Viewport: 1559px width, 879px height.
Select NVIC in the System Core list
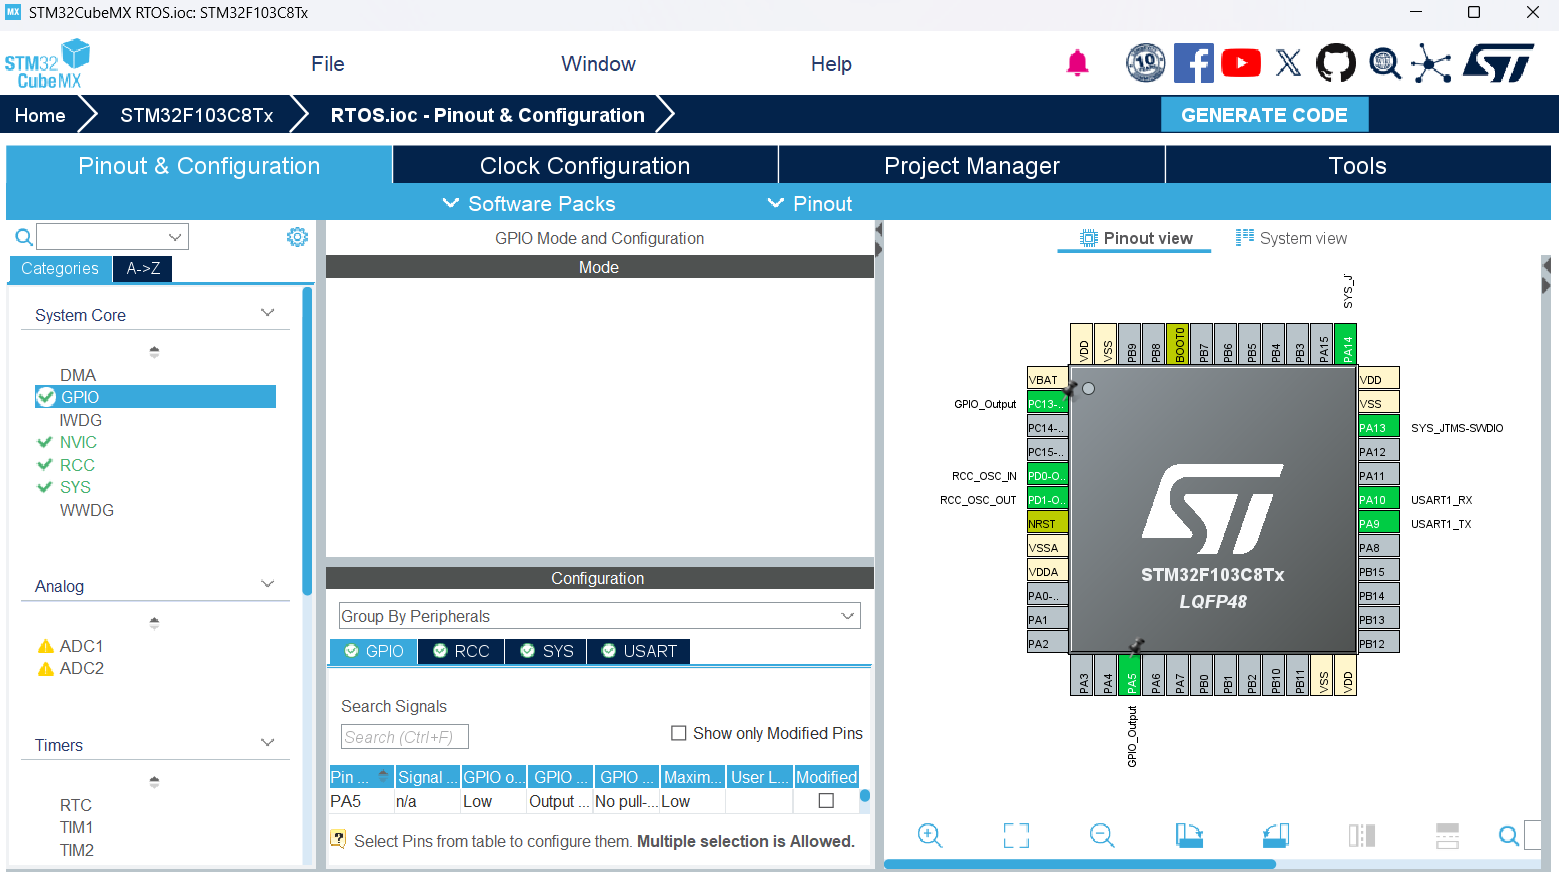(78, 442)
